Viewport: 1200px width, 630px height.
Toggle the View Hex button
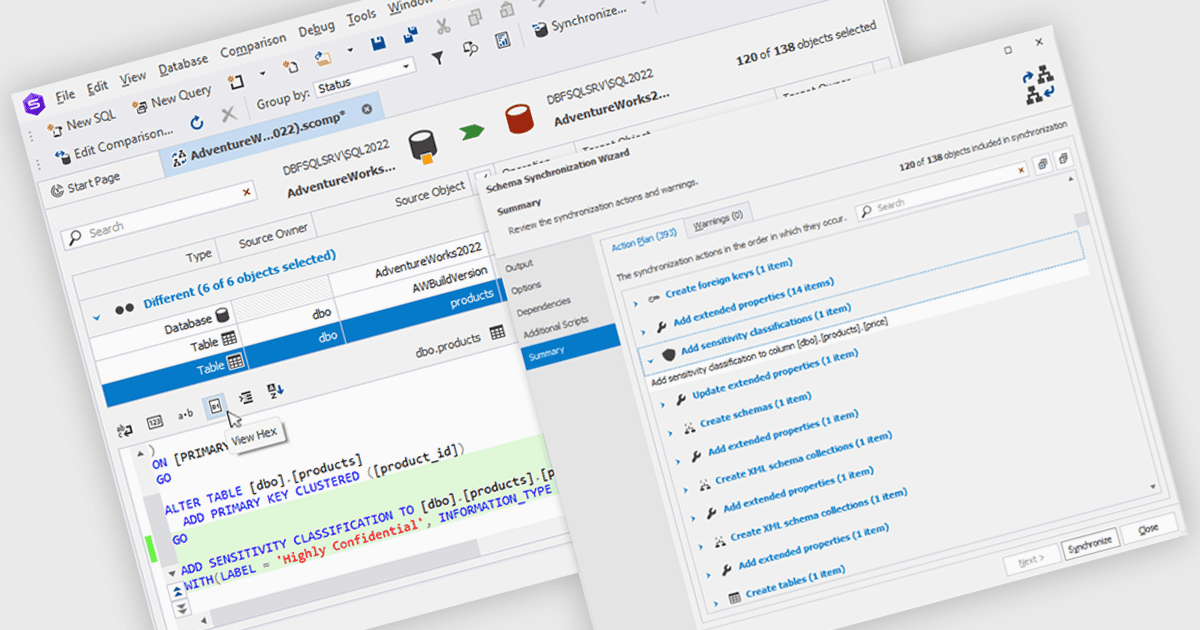pyautogui.click(x=215, y=406)
